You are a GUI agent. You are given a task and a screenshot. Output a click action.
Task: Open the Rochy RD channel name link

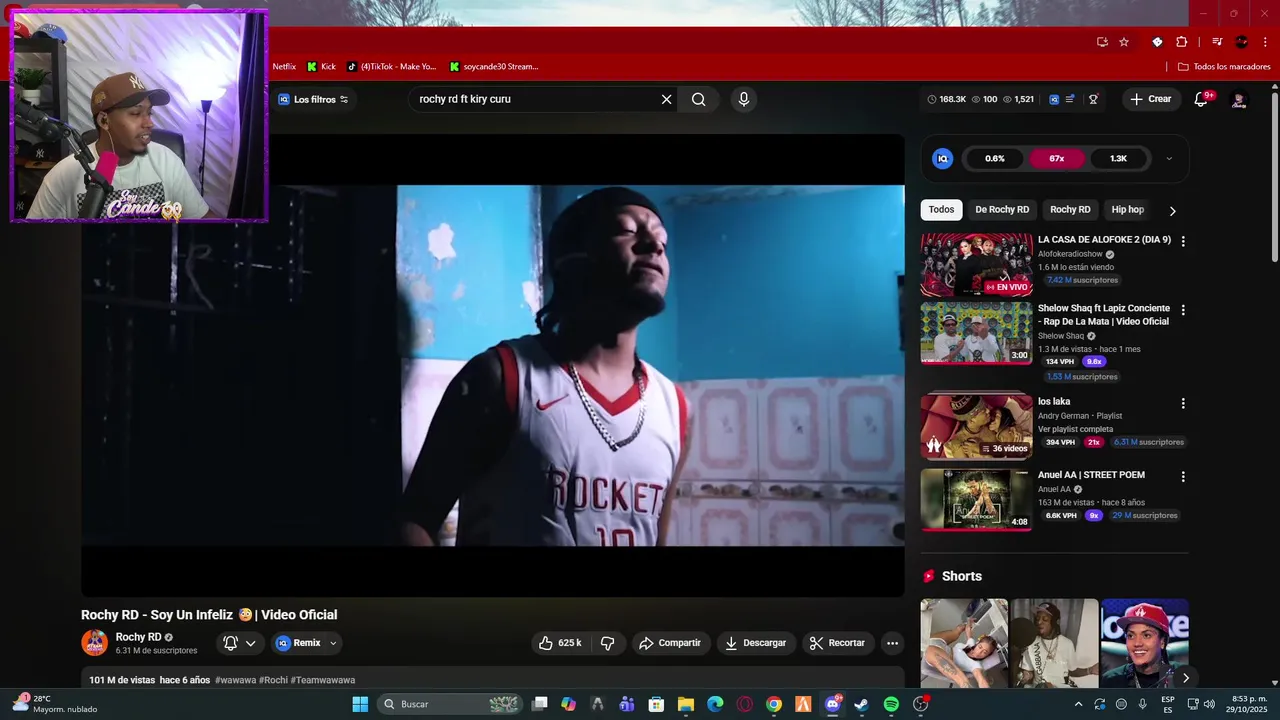point(138,637)
